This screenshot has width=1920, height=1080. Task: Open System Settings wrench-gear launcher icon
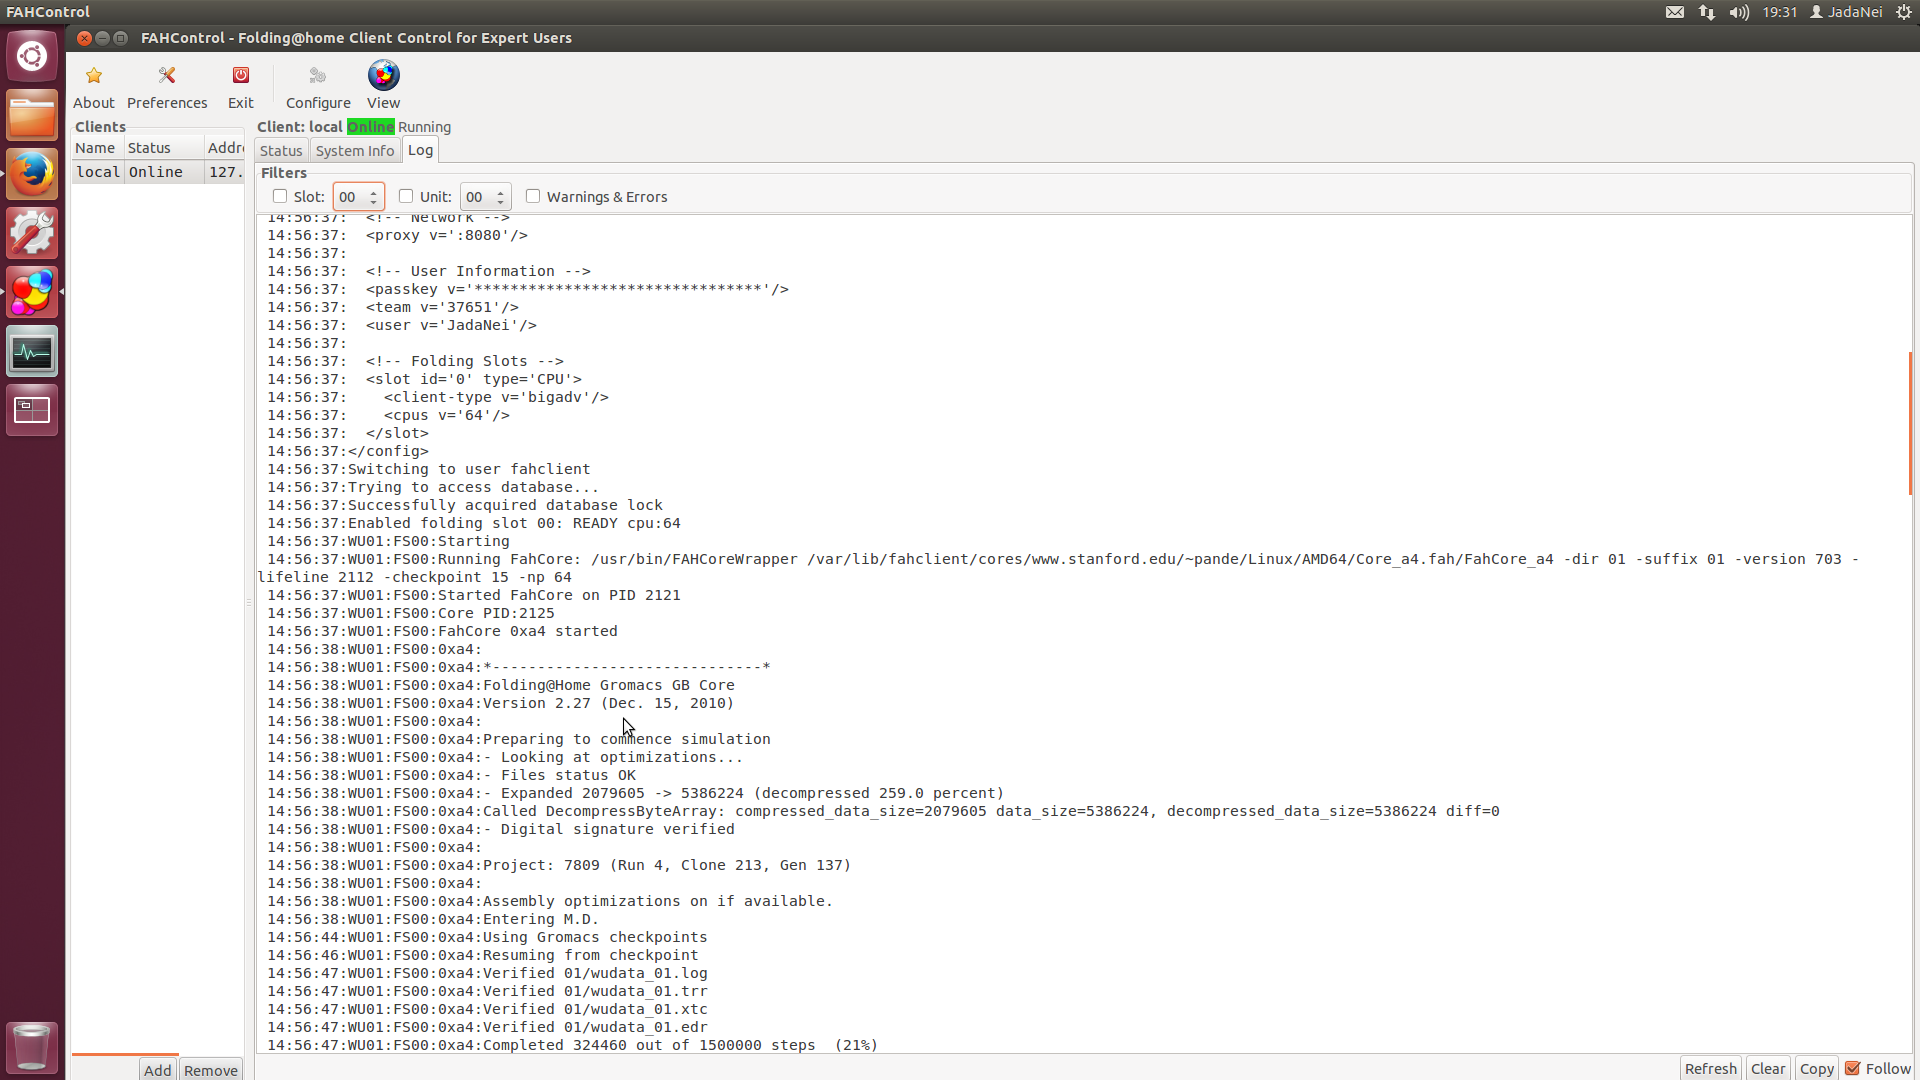click(32, 233)
